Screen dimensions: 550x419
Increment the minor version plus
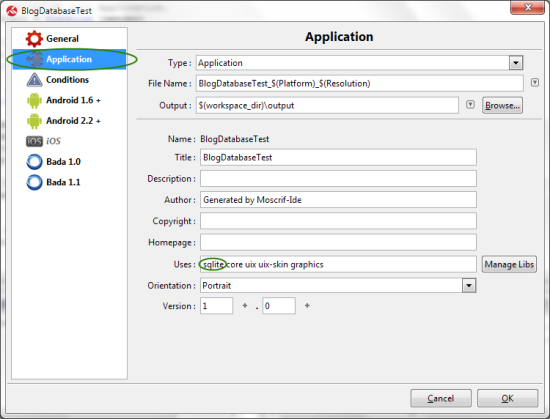[x=307, y=306]
